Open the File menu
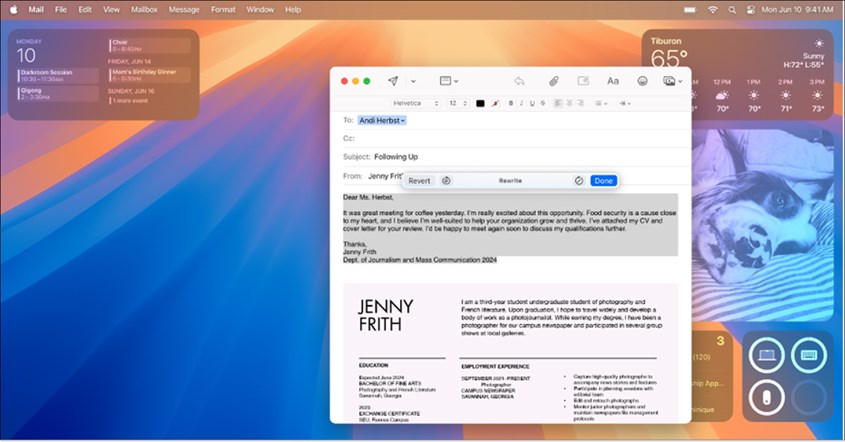The height and width of the screenshot is (442, 845). pyautogui.click(x=61, y=10)
